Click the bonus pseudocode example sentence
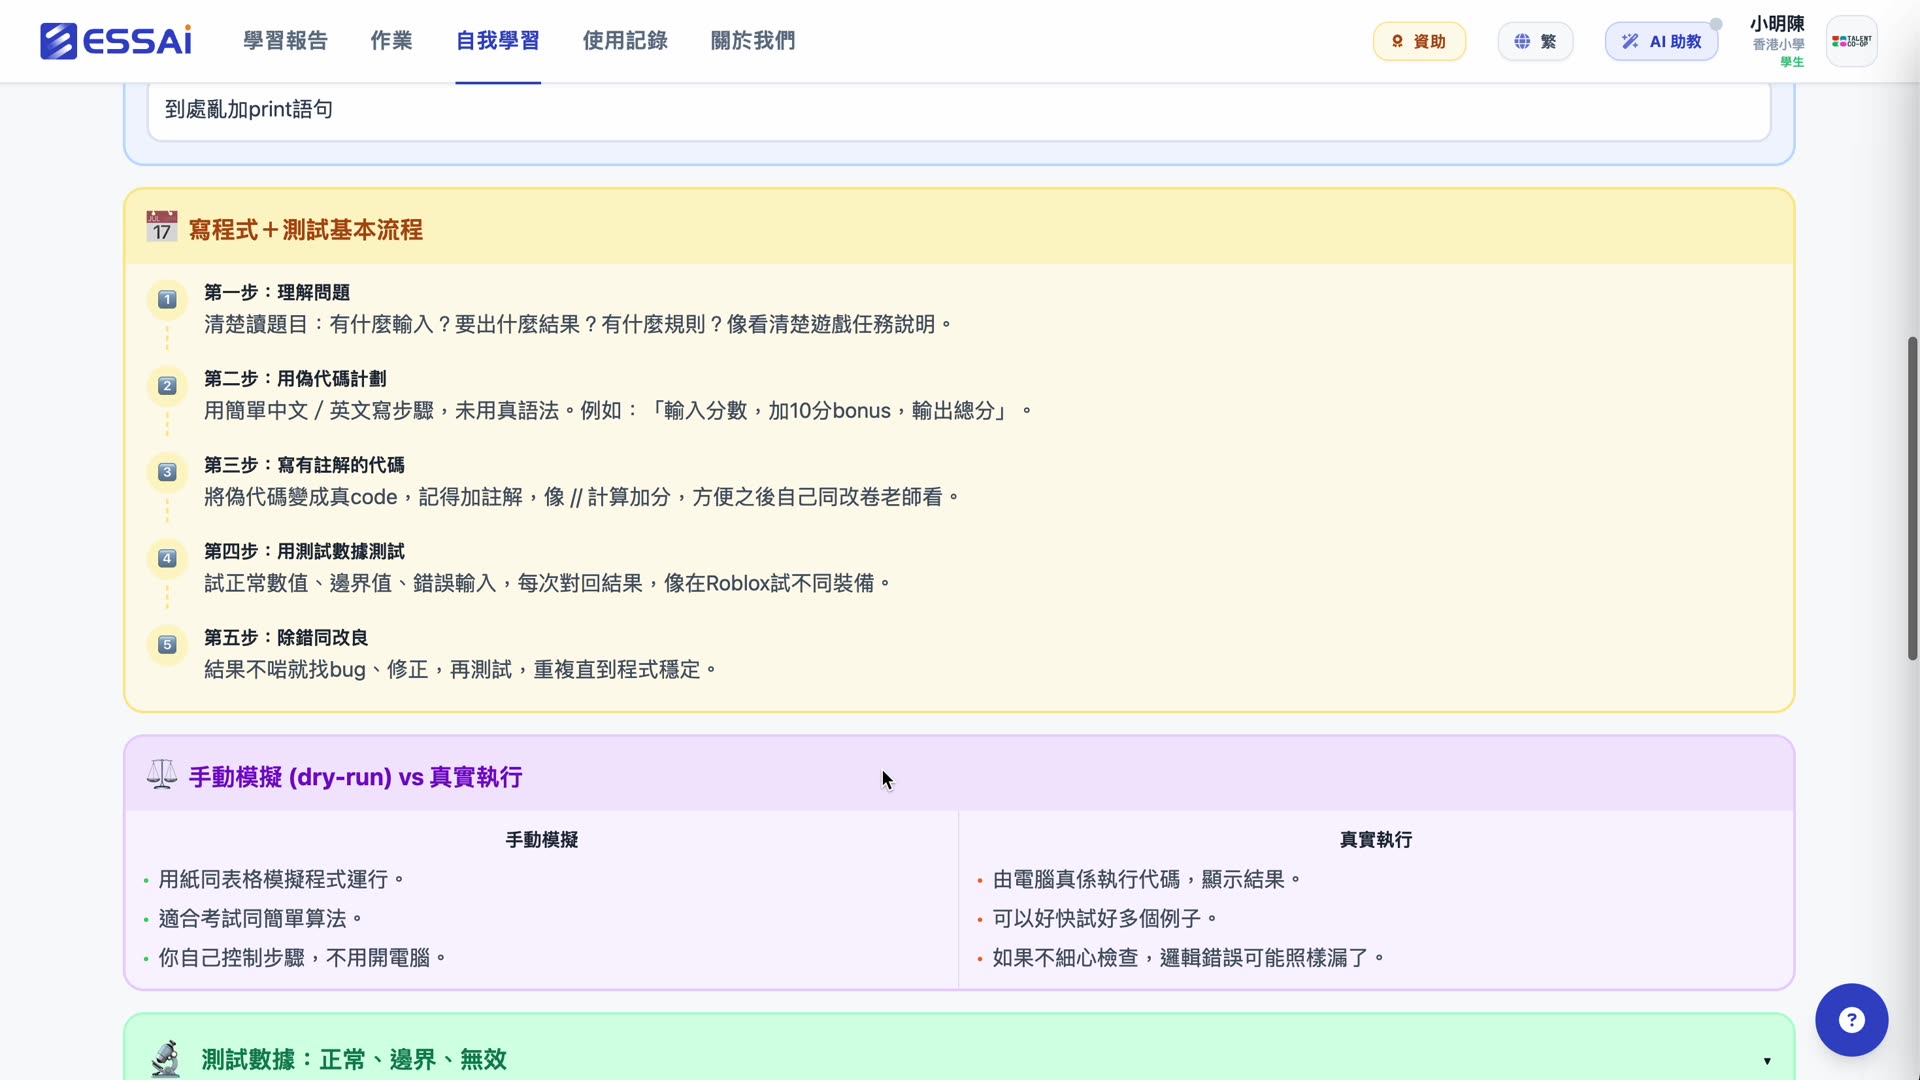The height and width of the screenshot is (1080, 1920). 618,410
